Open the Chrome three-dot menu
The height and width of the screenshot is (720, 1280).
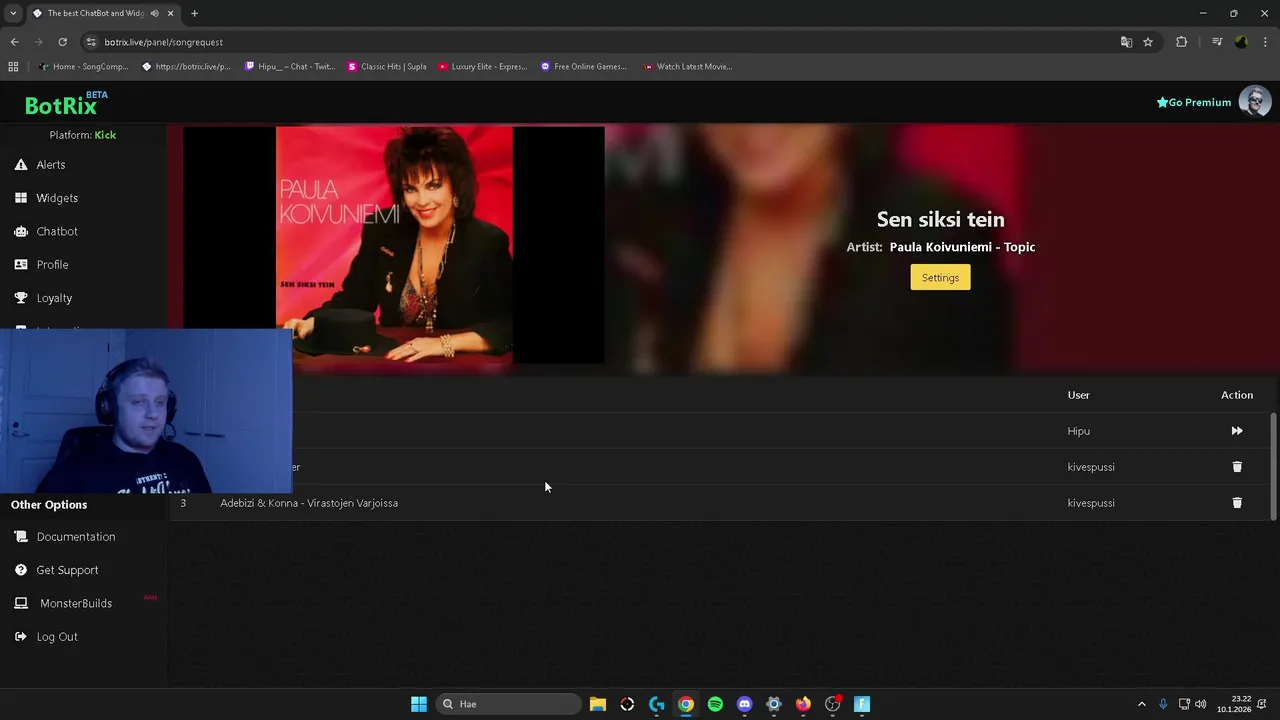[x=1266, y=42]
